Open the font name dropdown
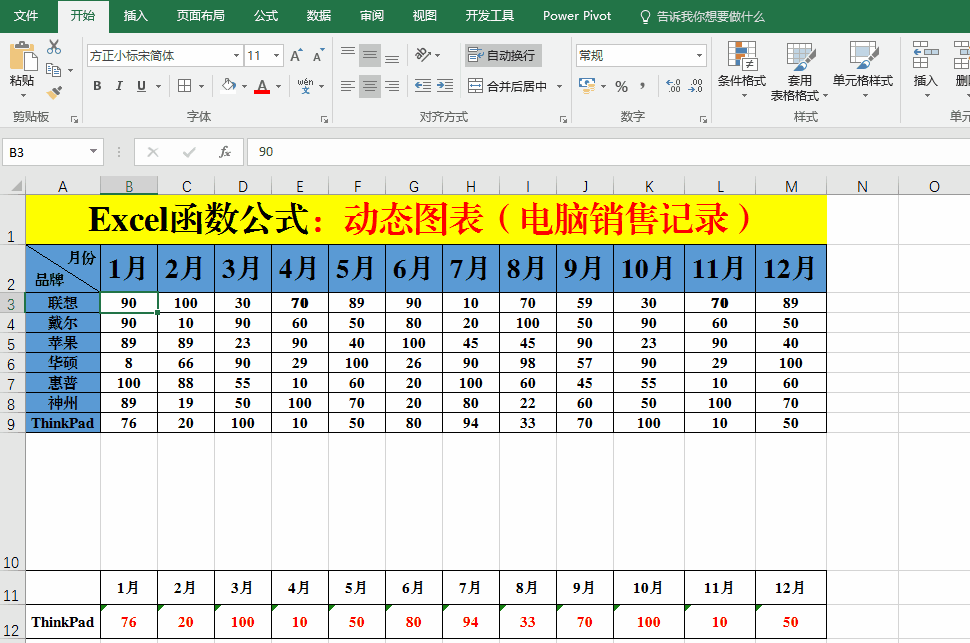The height and width of the screenshot is (643, 970). [x=236, y=56]
